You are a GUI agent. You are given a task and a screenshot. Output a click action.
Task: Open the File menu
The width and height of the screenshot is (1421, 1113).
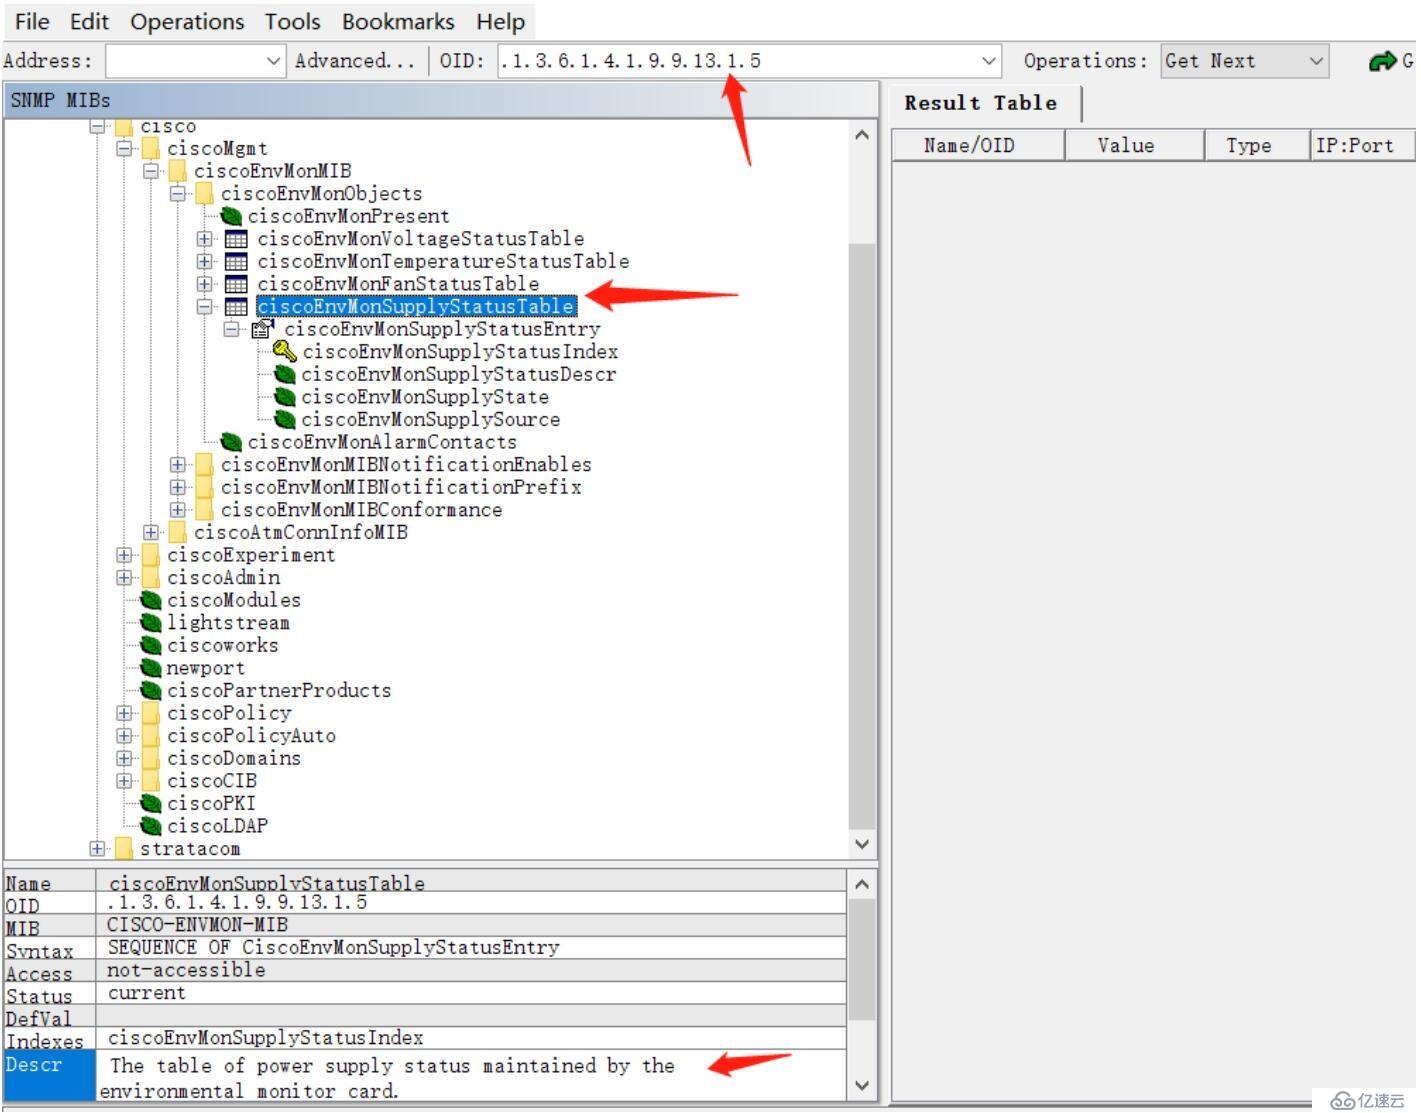32,21
